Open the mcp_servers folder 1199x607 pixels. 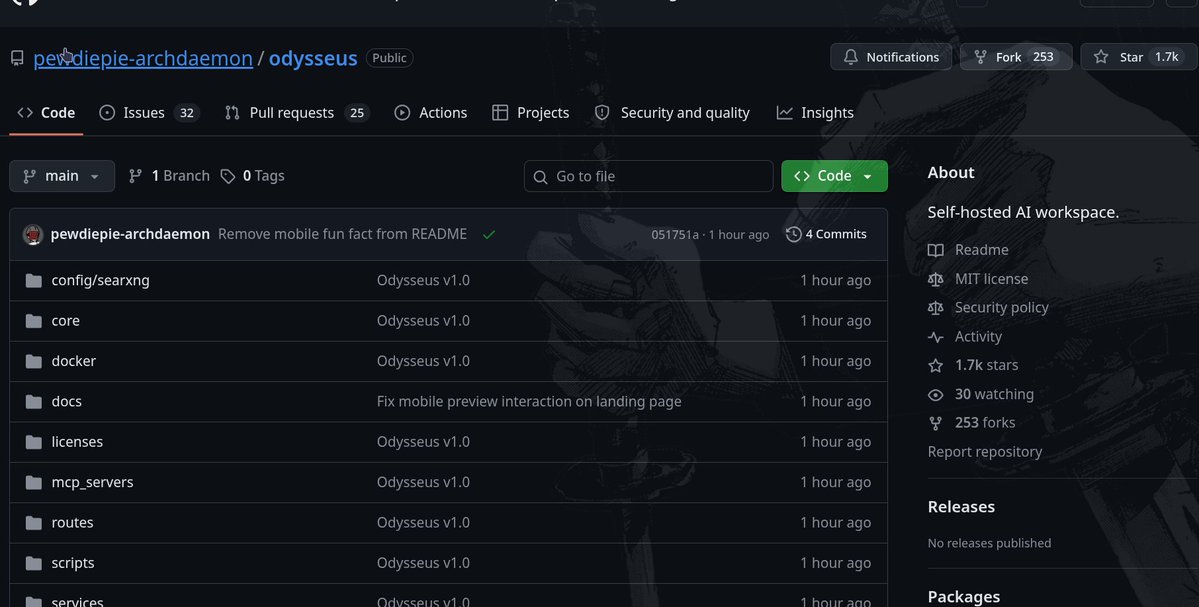(93, 482)
